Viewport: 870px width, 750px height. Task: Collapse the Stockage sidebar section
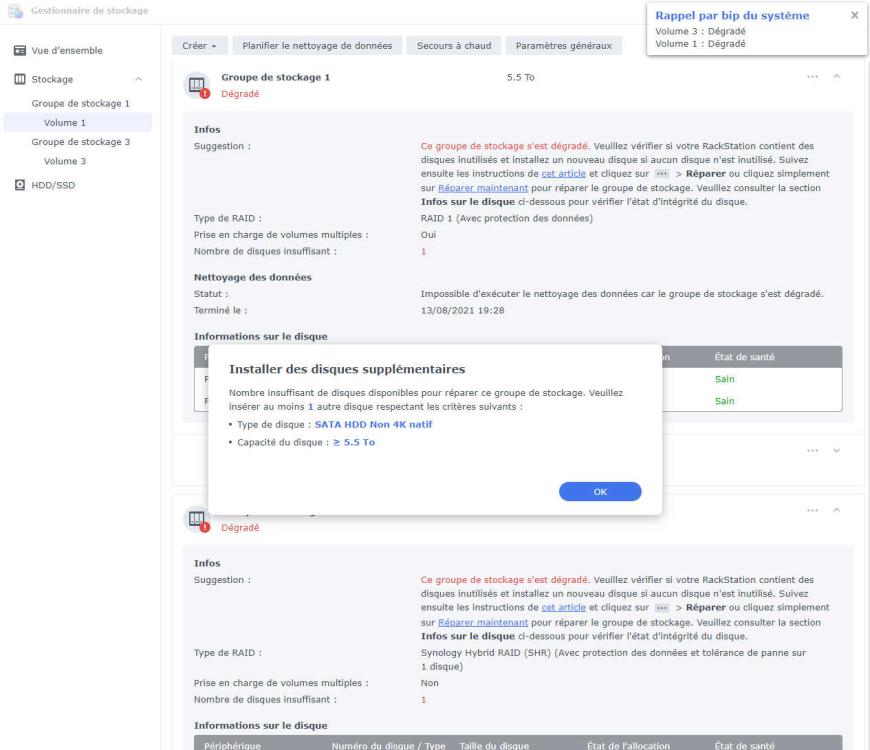pos(139,79)
